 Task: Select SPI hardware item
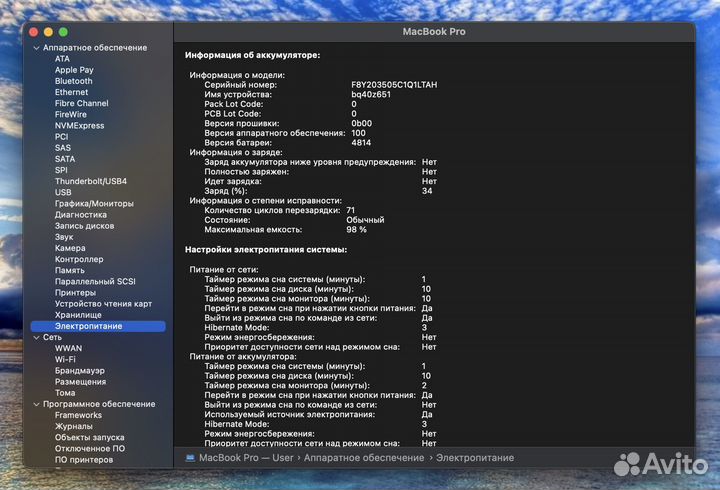[x=61, y=170]
